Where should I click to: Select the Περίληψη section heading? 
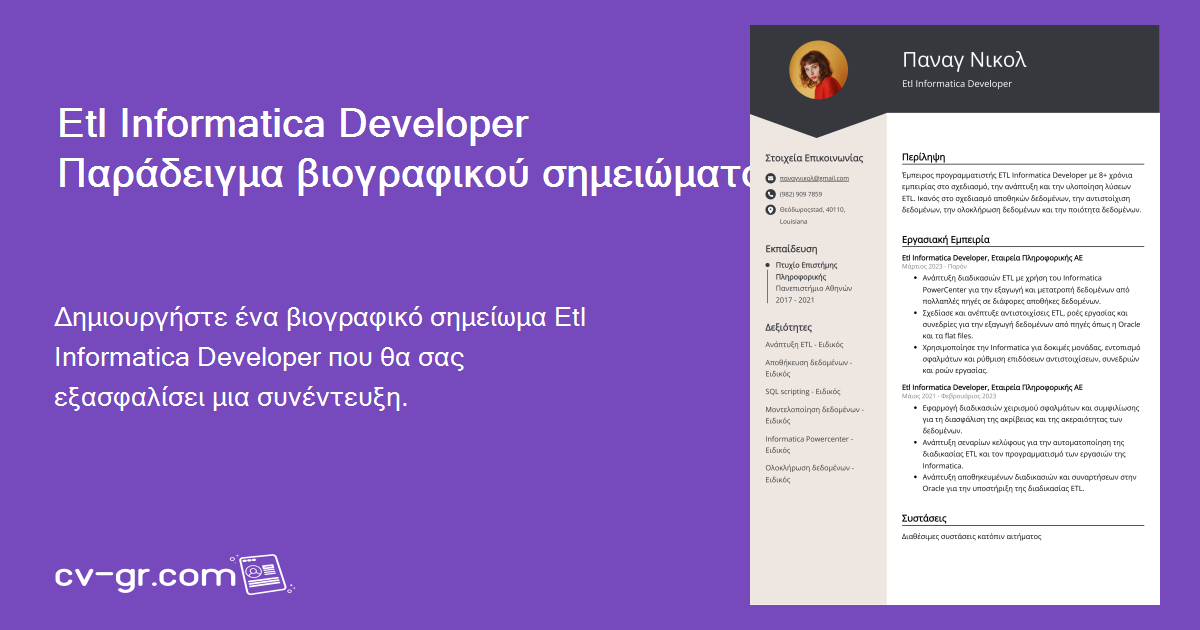(x=923, y=157)
